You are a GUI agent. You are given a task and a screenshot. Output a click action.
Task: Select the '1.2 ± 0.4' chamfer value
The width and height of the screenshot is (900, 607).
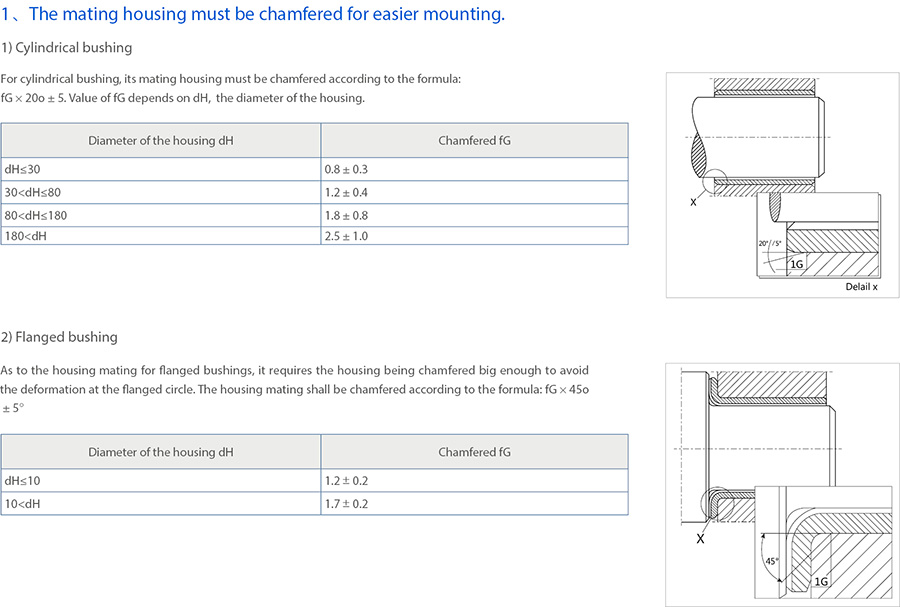[x=346, y=192]
